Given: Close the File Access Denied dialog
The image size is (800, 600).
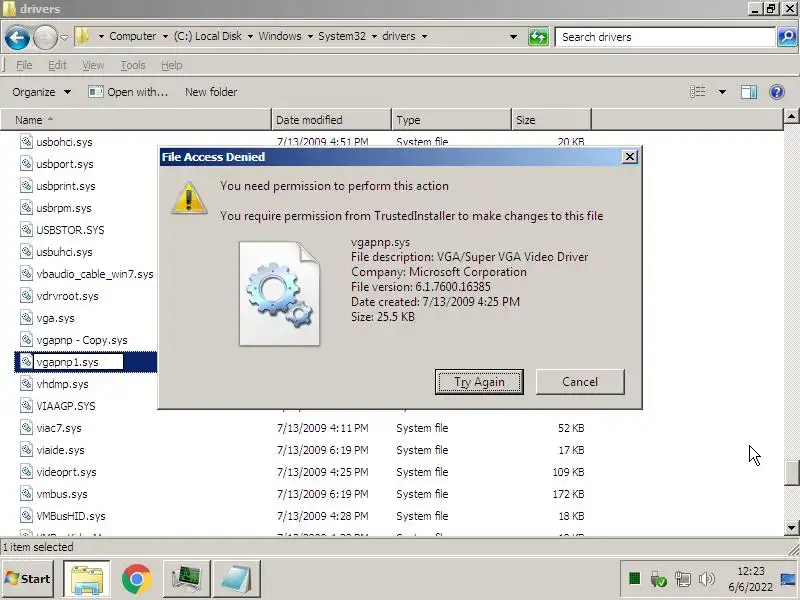Looking at the screenshot, I should tap(630, 157).
